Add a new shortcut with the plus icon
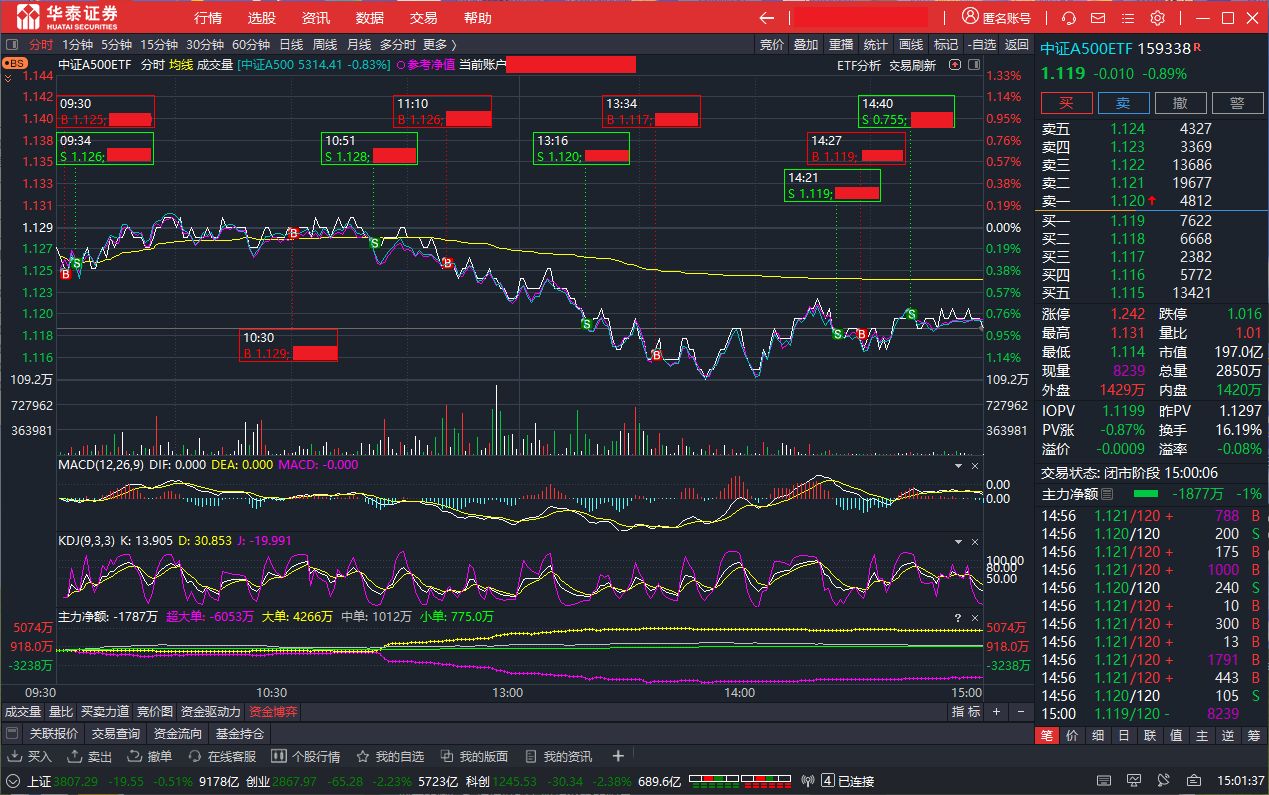Viewport: 1269px width, 795px height. point(618,757)
